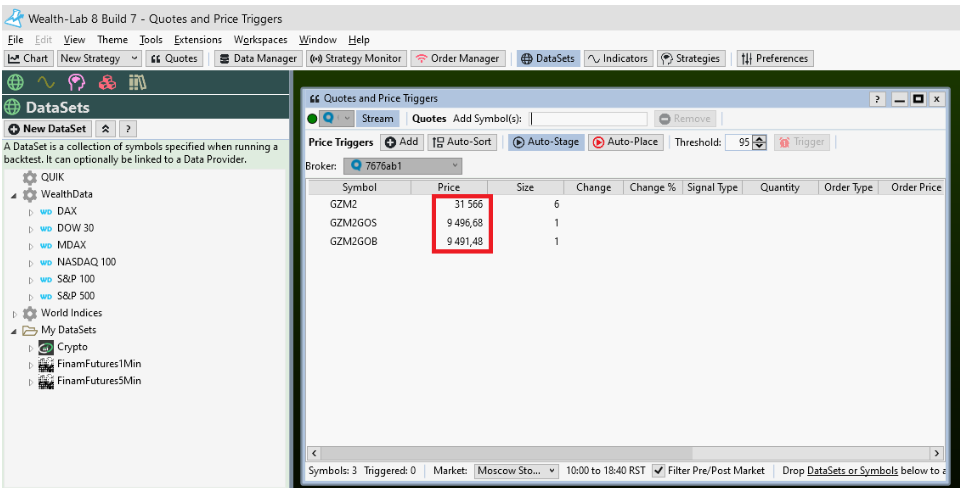This screenshot has height=488, width=960.
Task: Collapse all with the double-chevron button
Action: tap(105, 129)
